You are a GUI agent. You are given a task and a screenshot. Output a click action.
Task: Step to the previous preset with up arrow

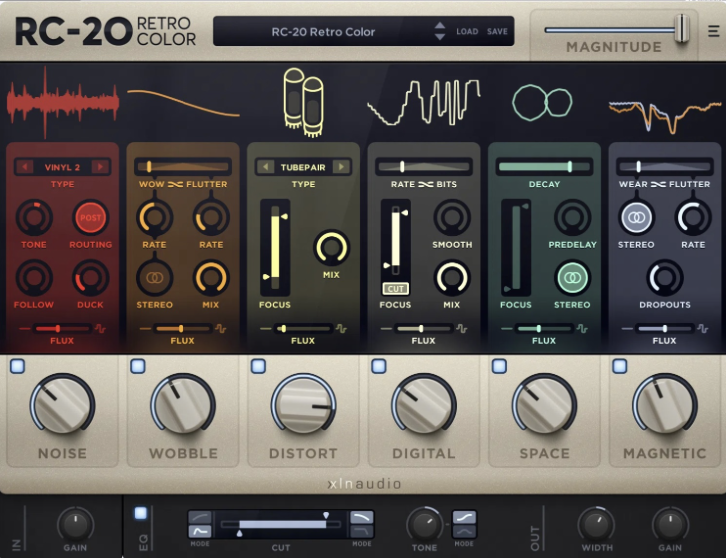440,26
